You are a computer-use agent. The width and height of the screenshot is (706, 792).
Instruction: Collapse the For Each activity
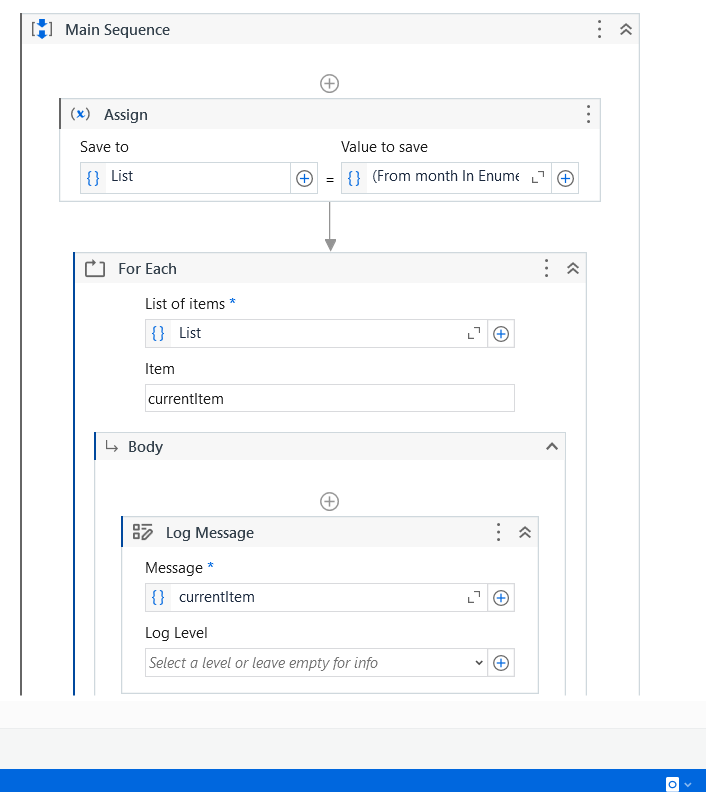[x=573, y=268]
